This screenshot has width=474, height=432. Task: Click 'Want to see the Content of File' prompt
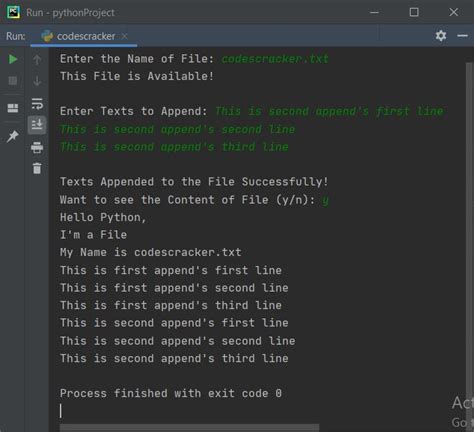pos(187,200)
